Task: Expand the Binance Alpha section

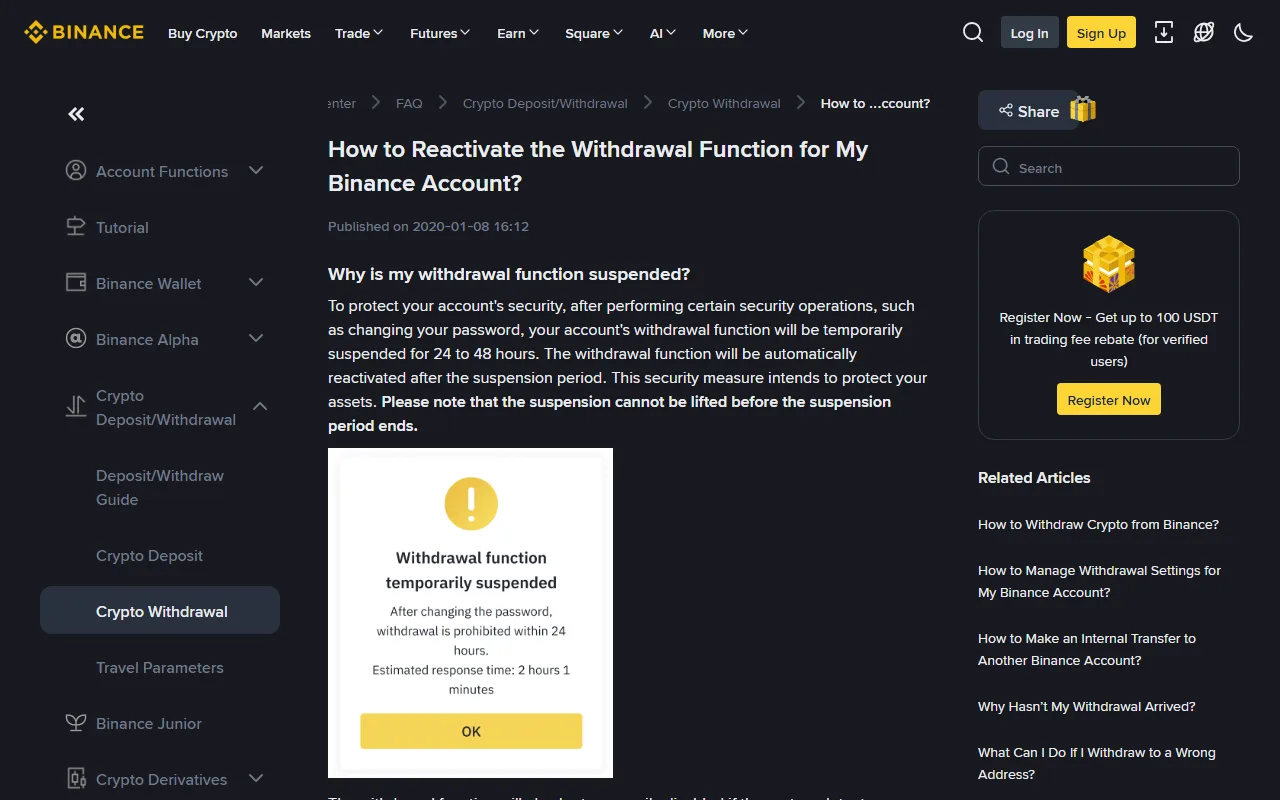Action: pyautogui.click(x=256, y=339)
